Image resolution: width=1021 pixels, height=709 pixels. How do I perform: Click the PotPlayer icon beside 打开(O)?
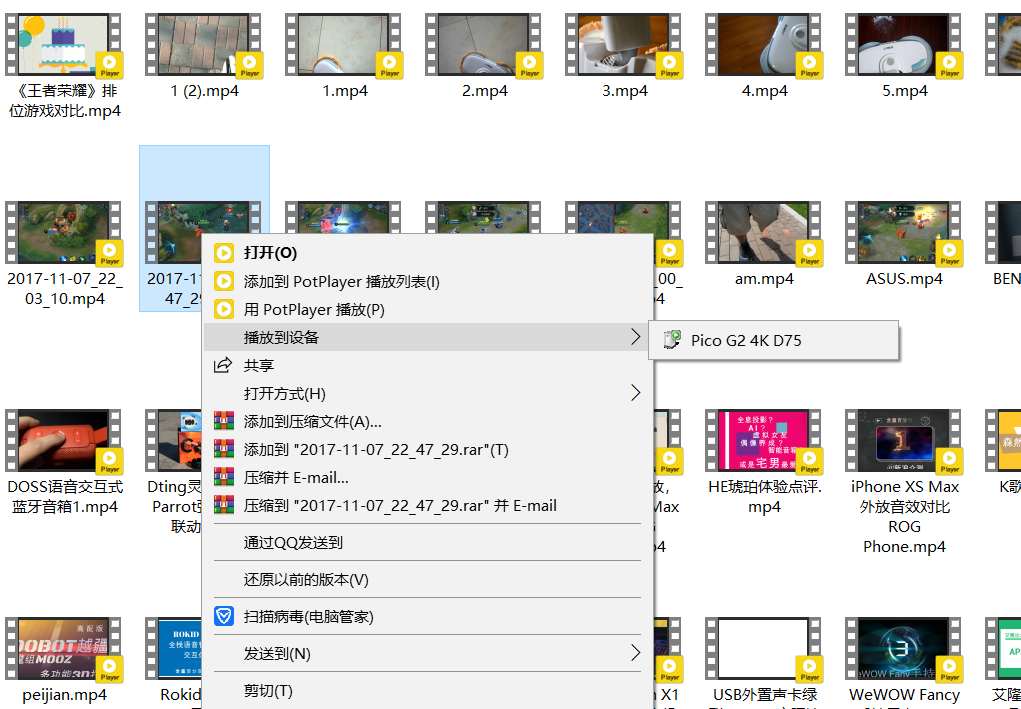(x=224, y=254)
